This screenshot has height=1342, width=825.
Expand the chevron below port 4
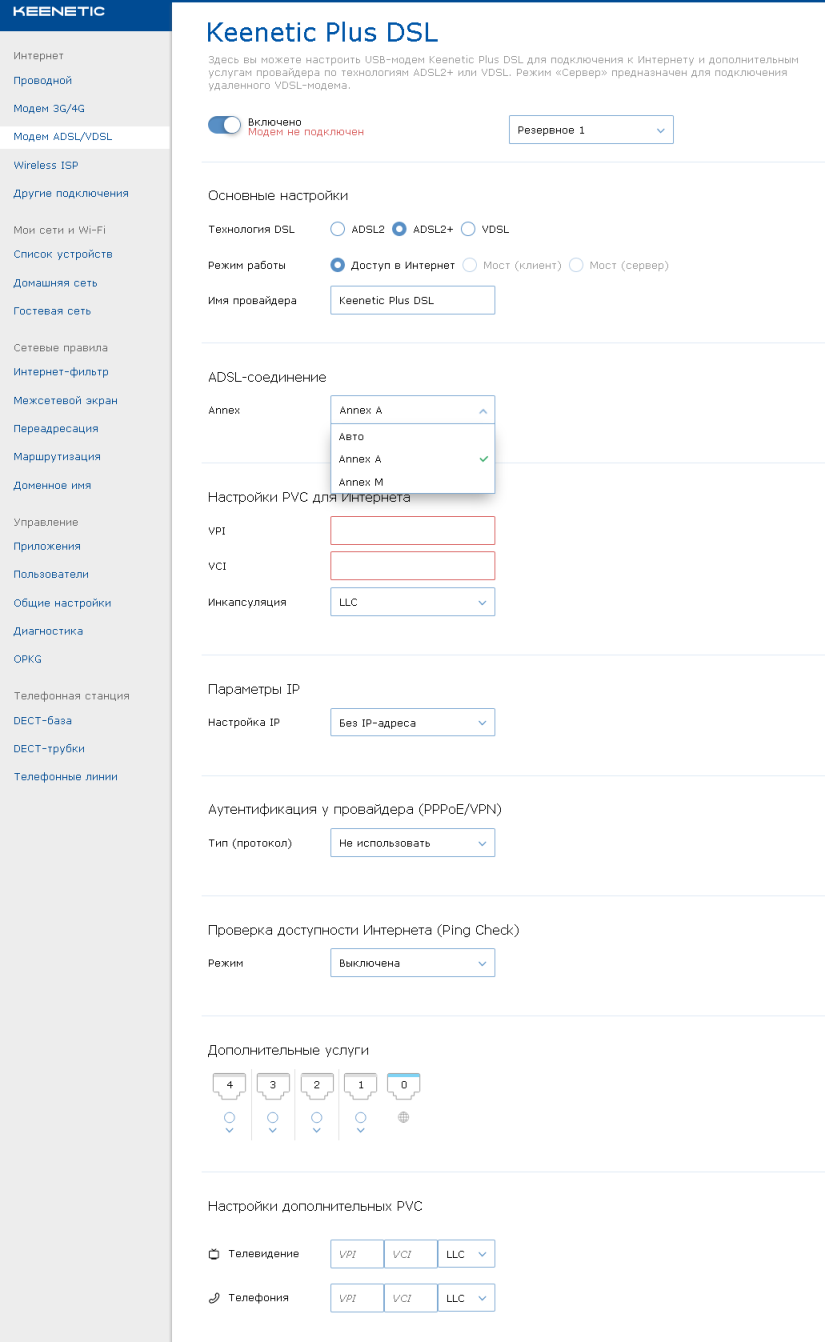(229, 1131)
